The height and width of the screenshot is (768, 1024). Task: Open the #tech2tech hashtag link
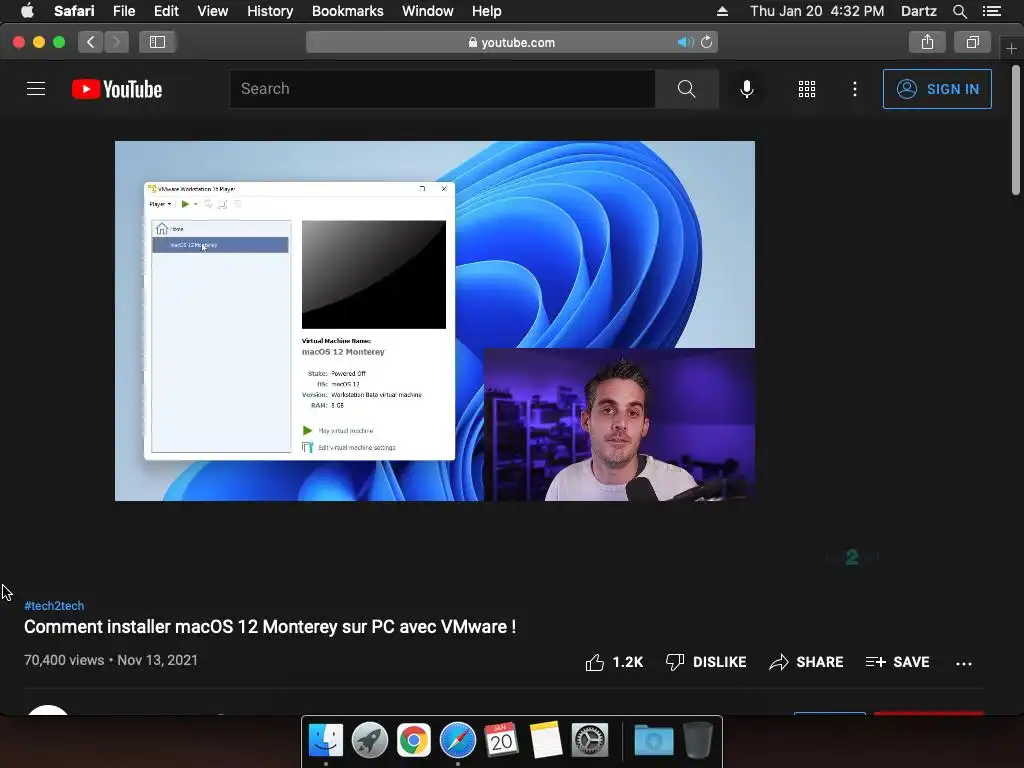(54, 605)
